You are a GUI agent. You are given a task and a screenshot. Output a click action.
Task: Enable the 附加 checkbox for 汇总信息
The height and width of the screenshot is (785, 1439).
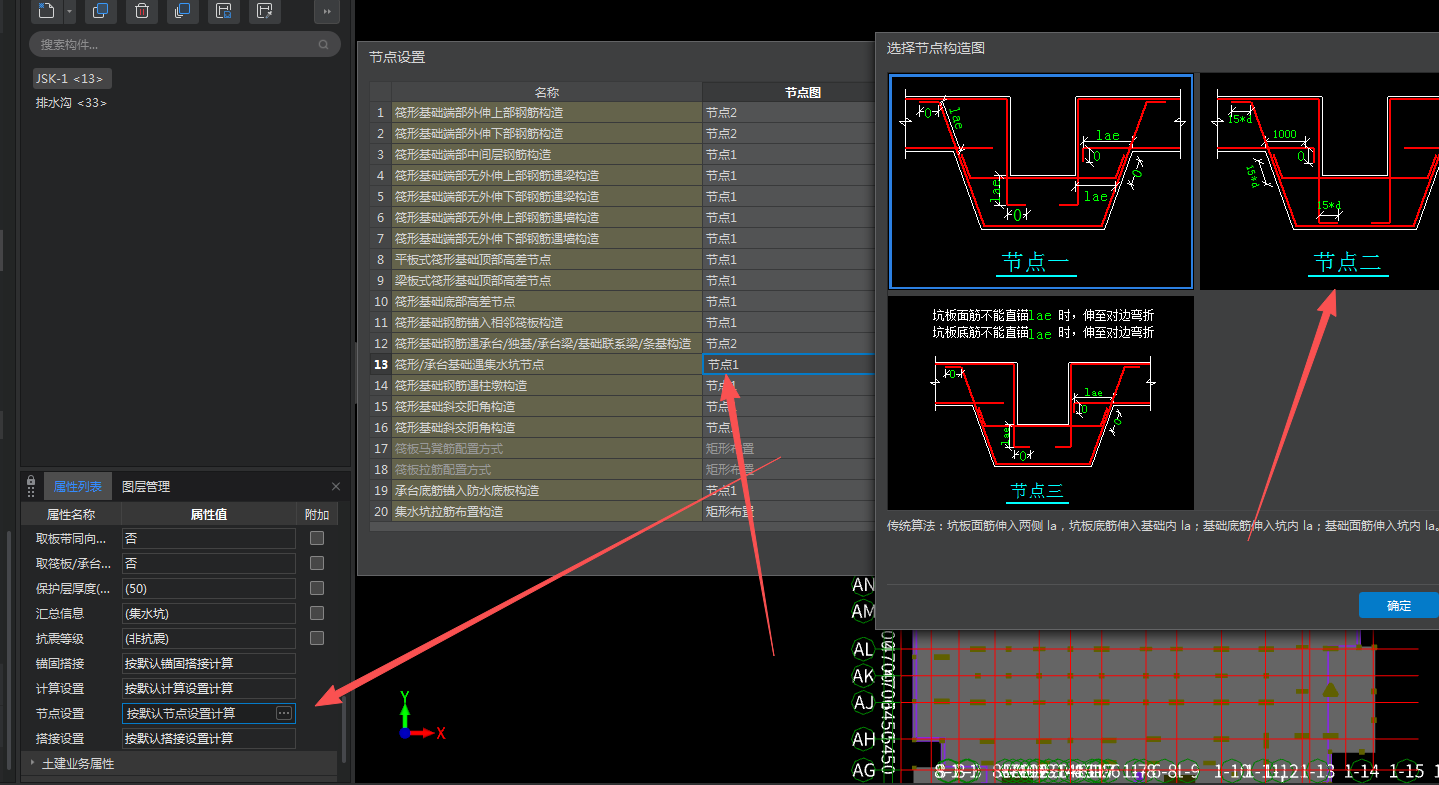(317, 613)
